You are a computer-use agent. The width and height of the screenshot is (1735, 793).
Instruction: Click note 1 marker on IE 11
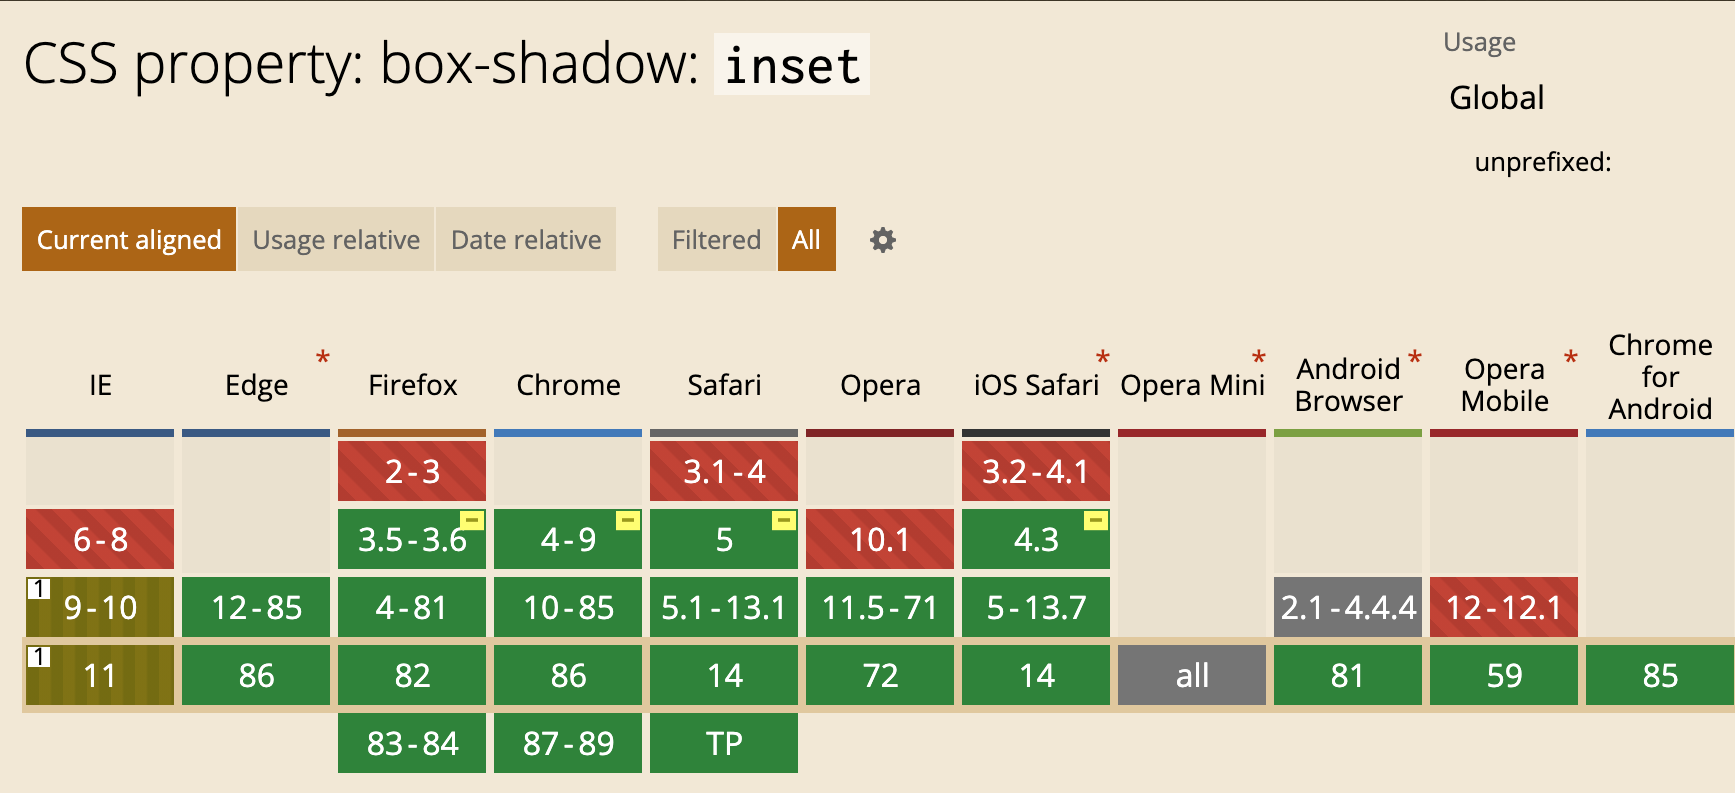pyautogui.click(x=38, y=656)
